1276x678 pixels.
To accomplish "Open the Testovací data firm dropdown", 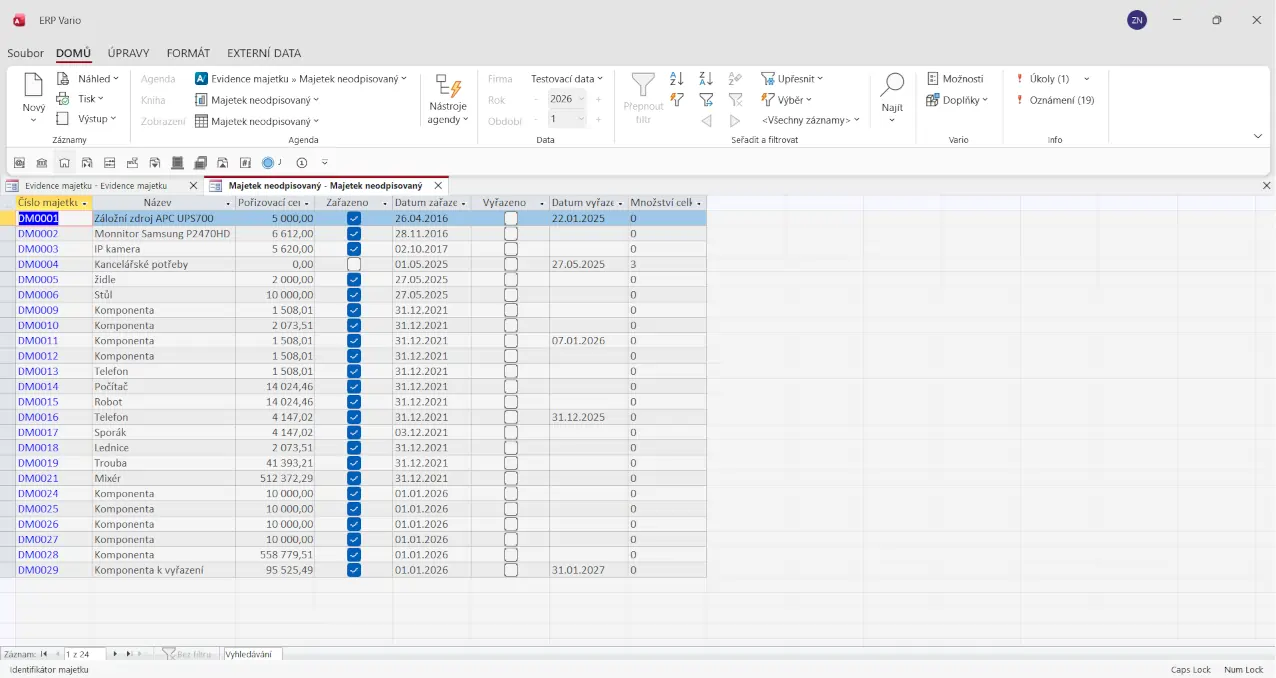I will (x=566, y=79).
